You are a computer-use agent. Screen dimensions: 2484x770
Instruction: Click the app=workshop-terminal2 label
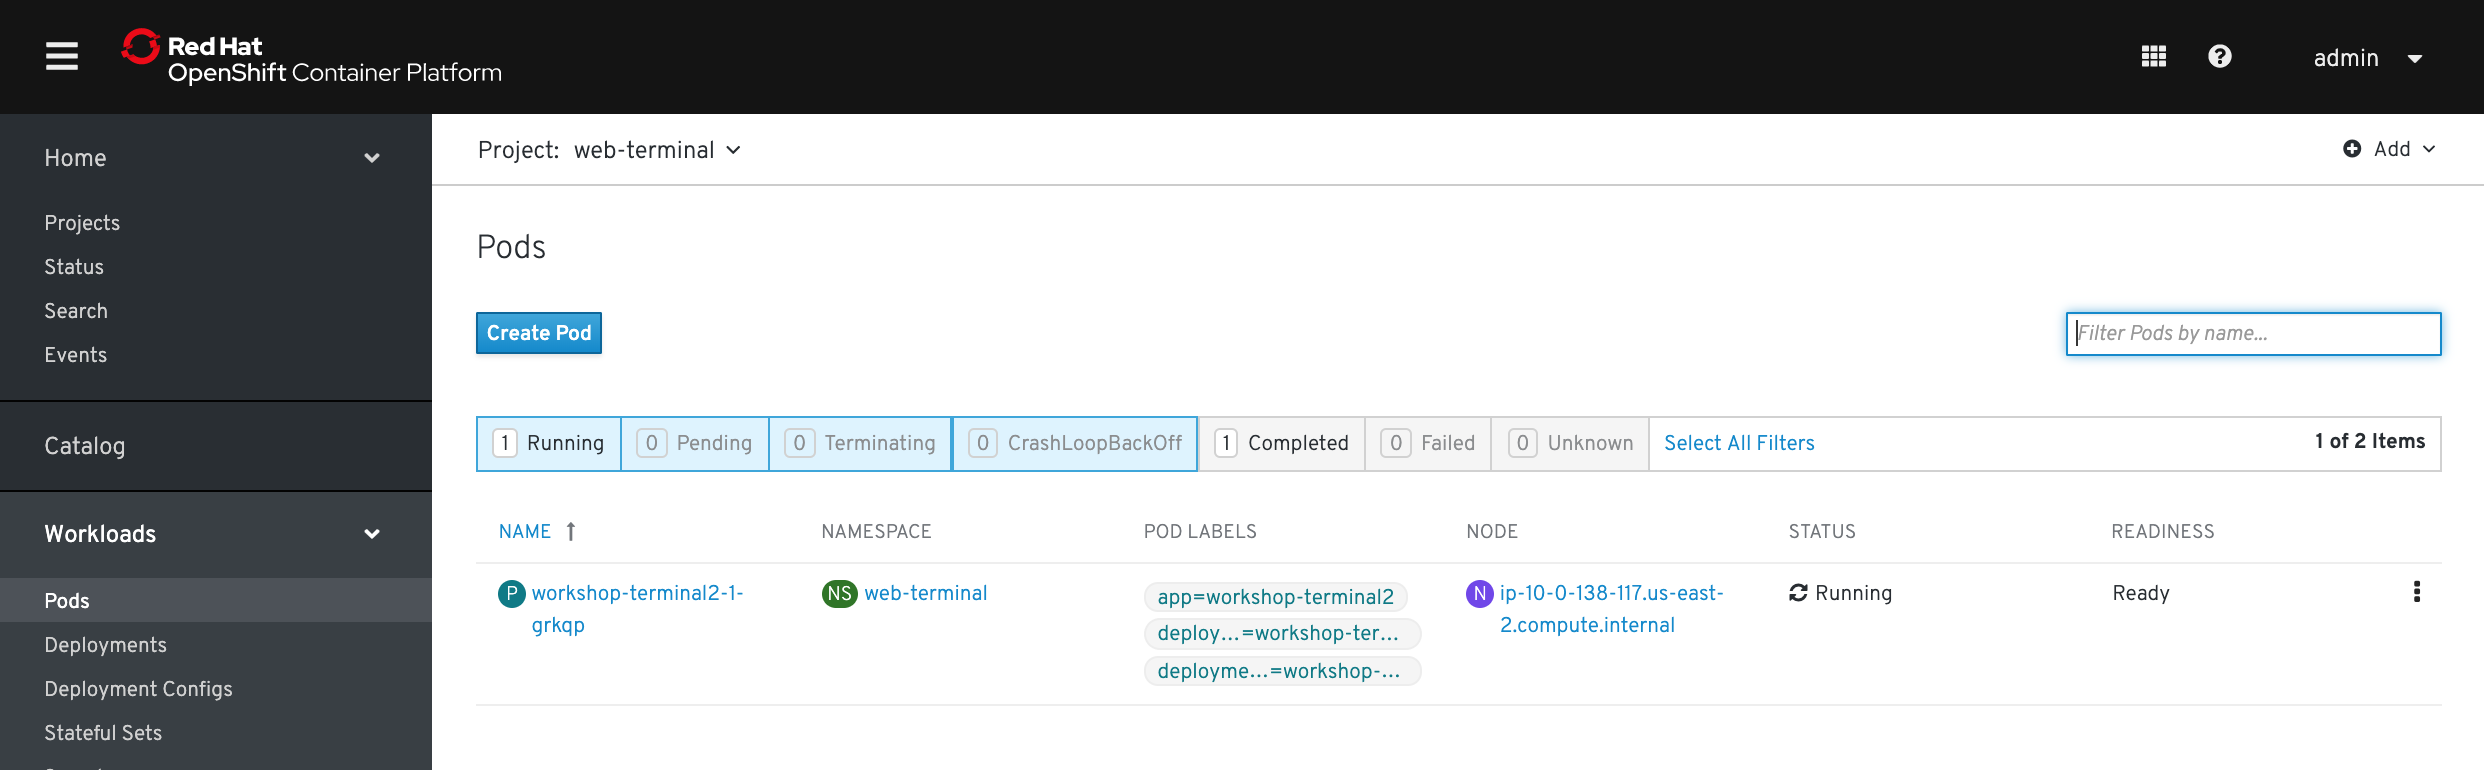coord(1275,597)
